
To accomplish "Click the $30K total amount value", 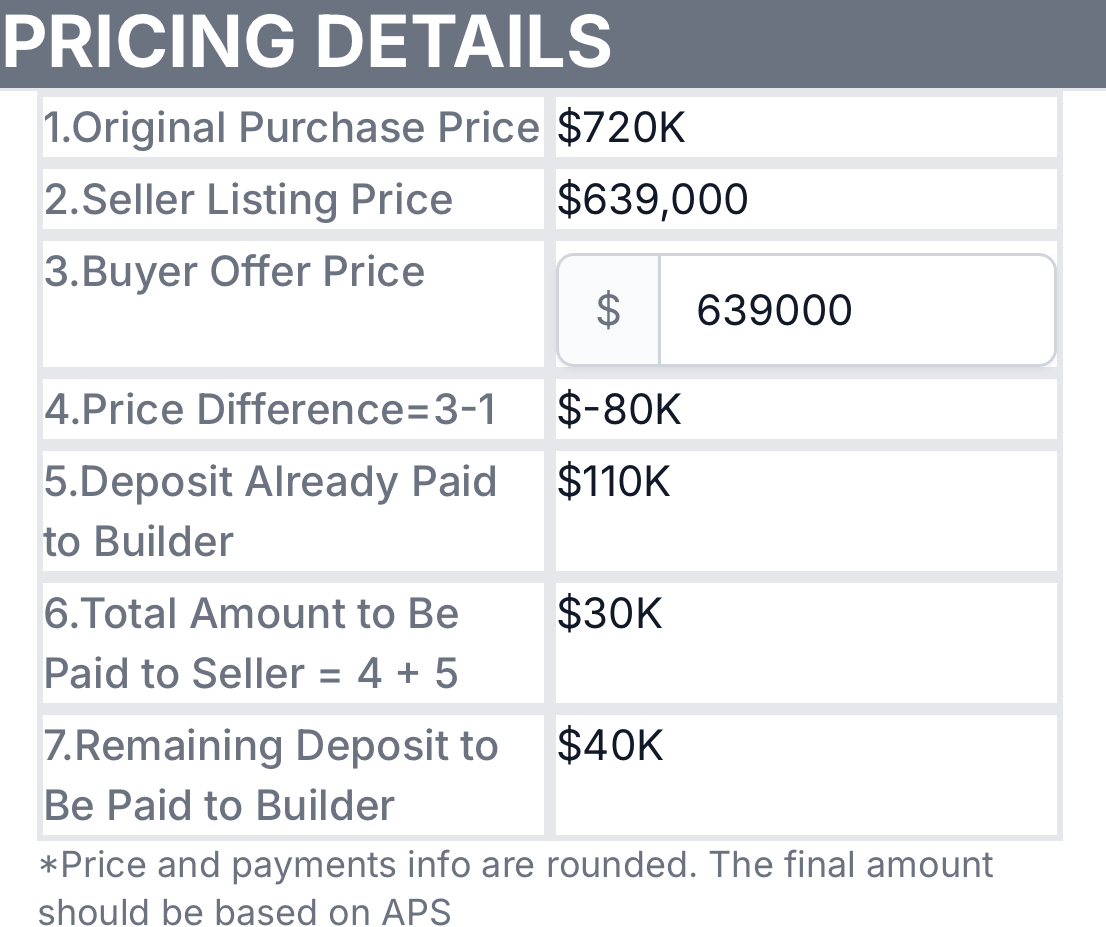I will coord(610,614).
